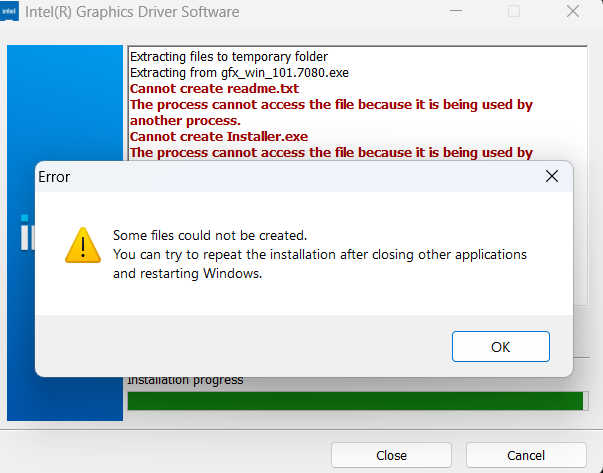The width and height of the screenshot is (603, 473).
Task: Click 'Extracting files to temporary folder' line
Action: coord(229,57)
